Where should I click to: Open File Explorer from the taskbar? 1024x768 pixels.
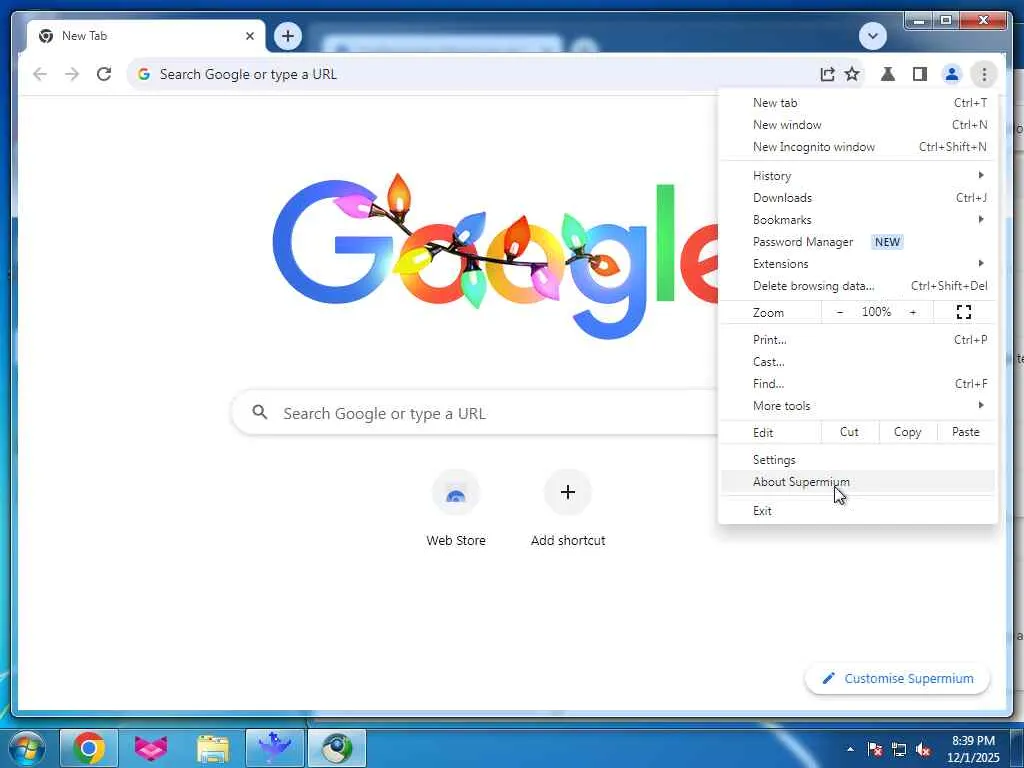pos(213,748)
